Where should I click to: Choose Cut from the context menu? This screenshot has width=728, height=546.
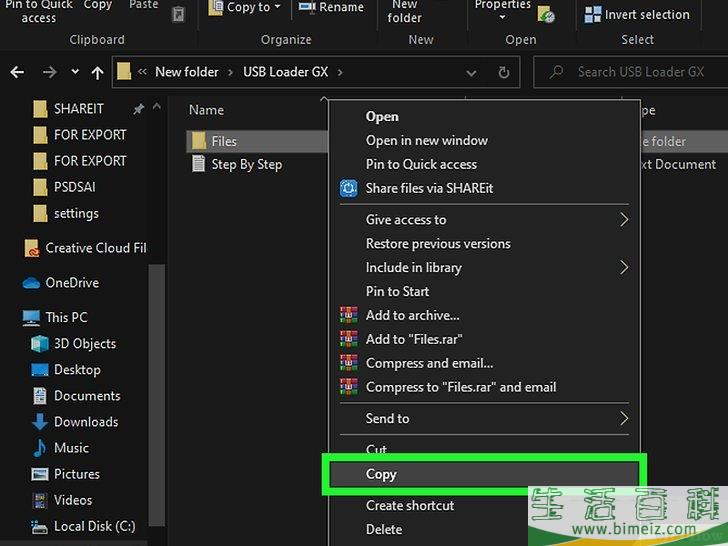pos(484,448)
